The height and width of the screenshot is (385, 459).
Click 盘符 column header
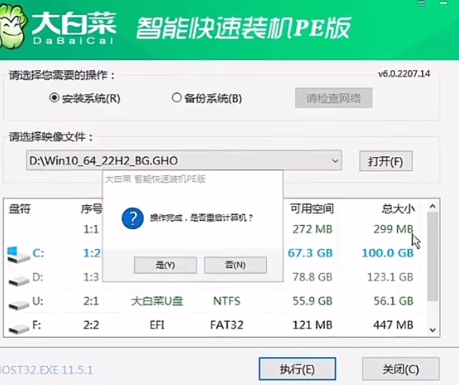[20, 209]
